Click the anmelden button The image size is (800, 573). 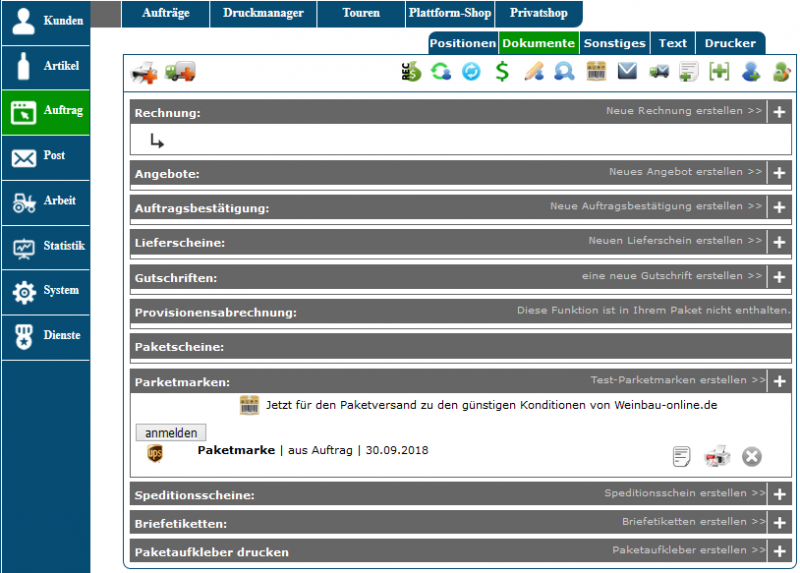(x=171, y=433)
